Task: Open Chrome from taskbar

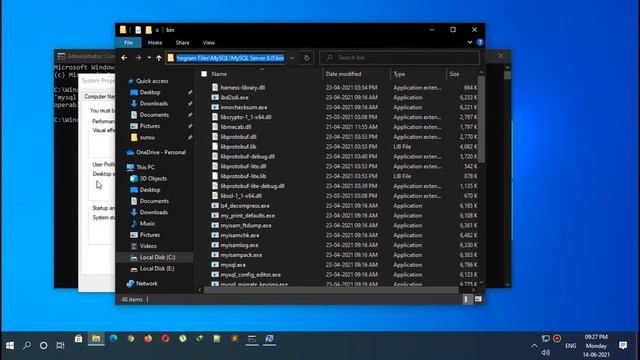Action: pyautogui.click(x=131, y=338)
